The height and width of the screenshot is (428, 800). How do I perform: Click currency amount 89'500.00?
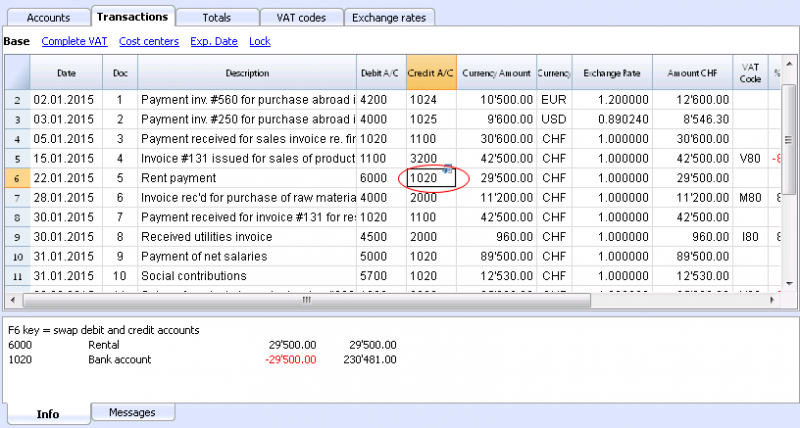pos(496,257)
